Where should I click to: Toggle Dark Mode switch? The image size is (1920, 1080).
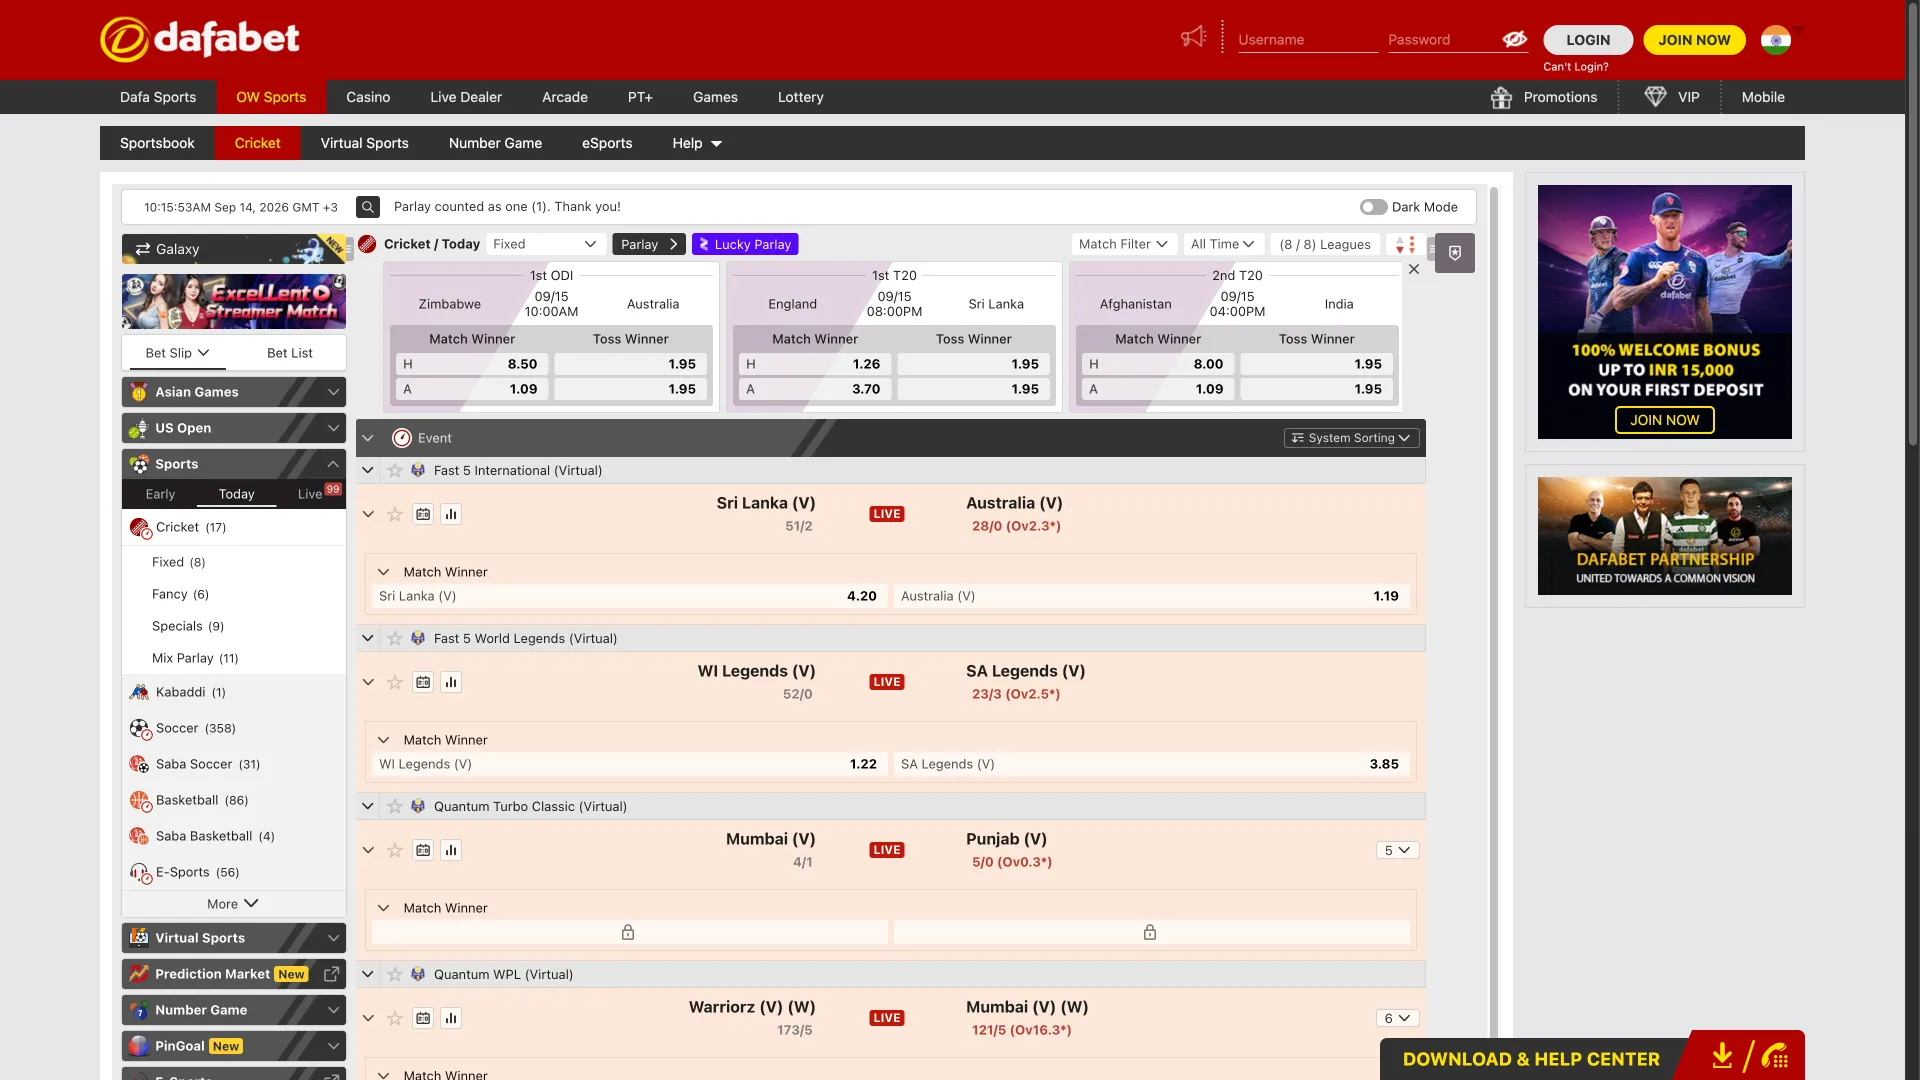tap(1373, 207)
